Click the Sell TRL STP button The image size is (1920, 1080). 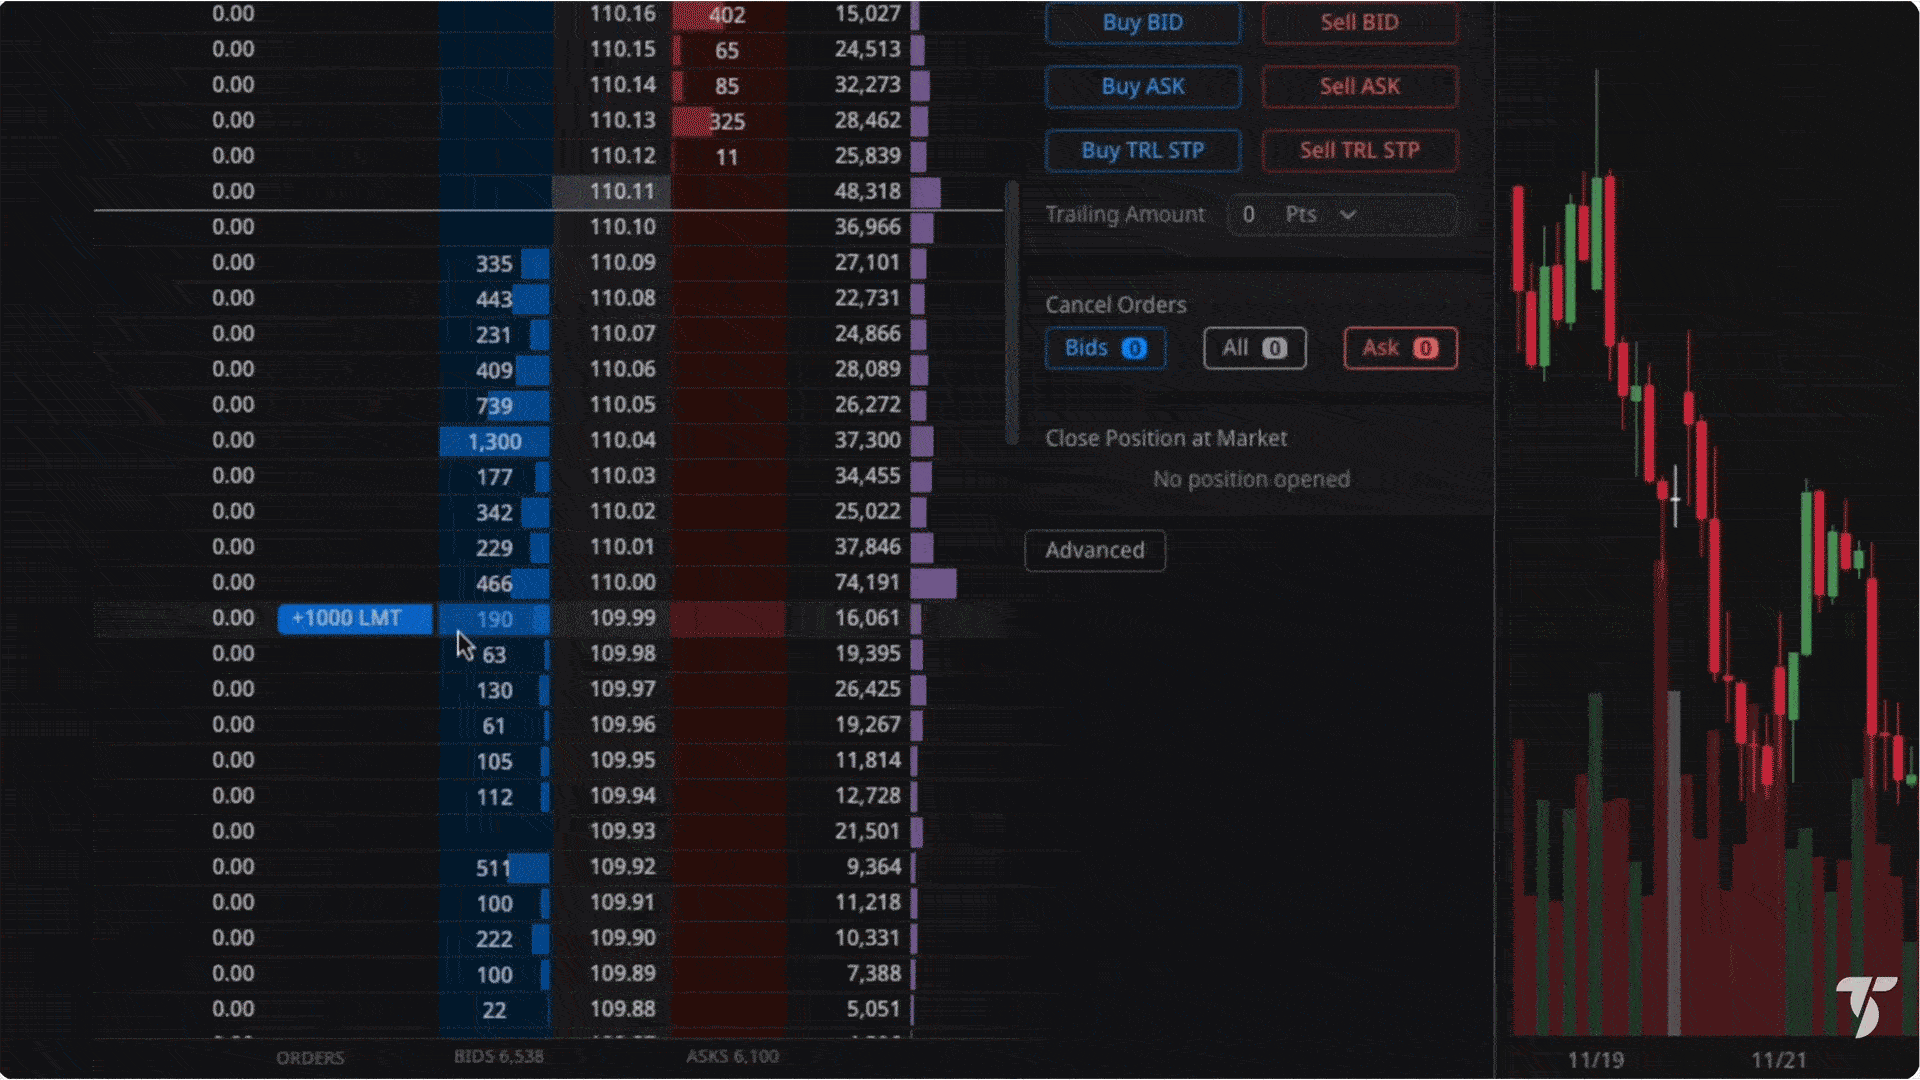[x=1359, y=151]
